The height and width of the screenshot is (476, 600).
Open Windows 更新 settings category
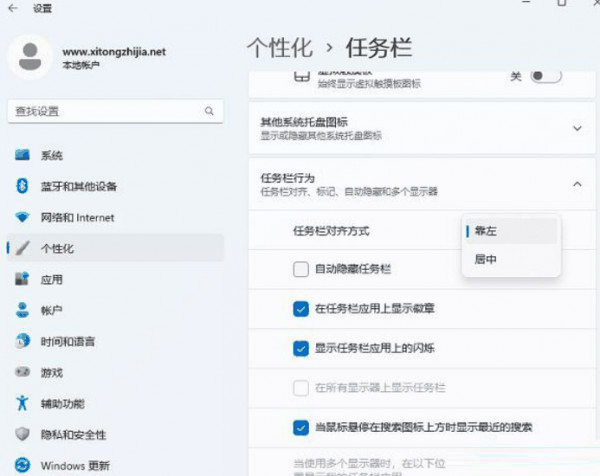pos(116,465)
